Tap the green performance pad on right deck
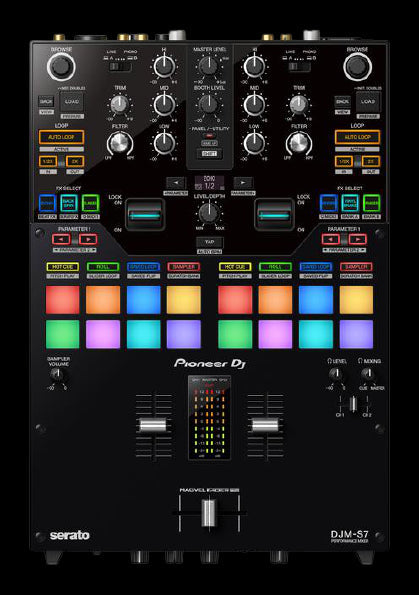This screenshot has height=595, width=419. coord(235,334)
